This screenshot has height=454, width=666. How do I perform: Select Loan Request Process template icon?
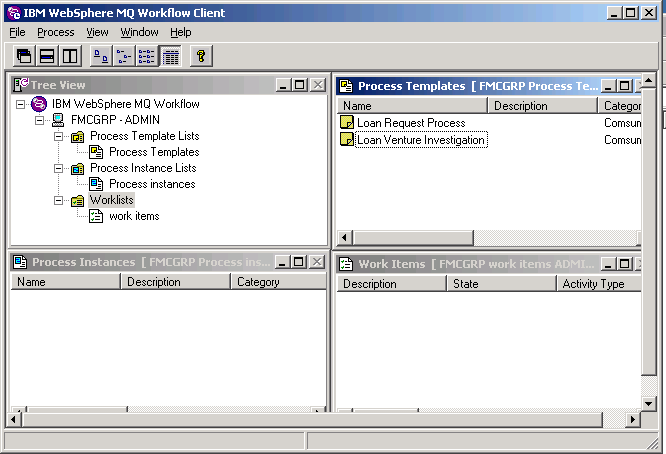(x=347, y=123)
